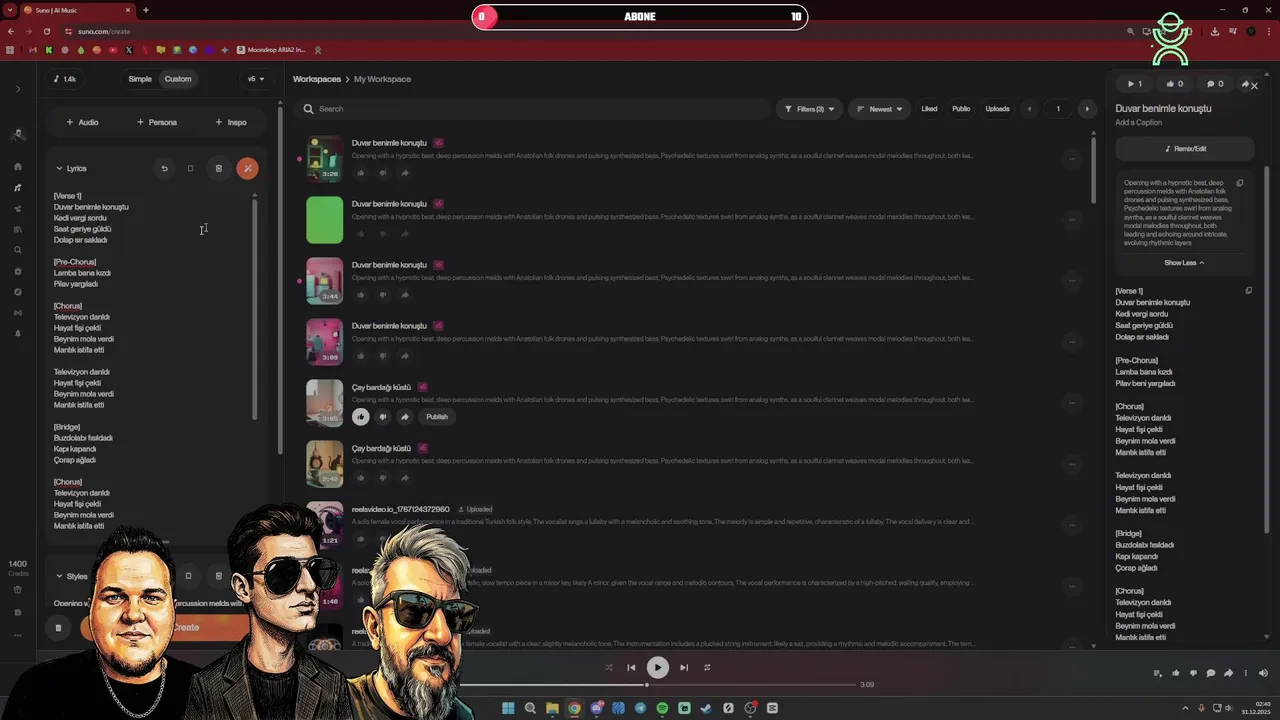
Task: Collapse description with Show Less
Action: tap(1184, 263)
